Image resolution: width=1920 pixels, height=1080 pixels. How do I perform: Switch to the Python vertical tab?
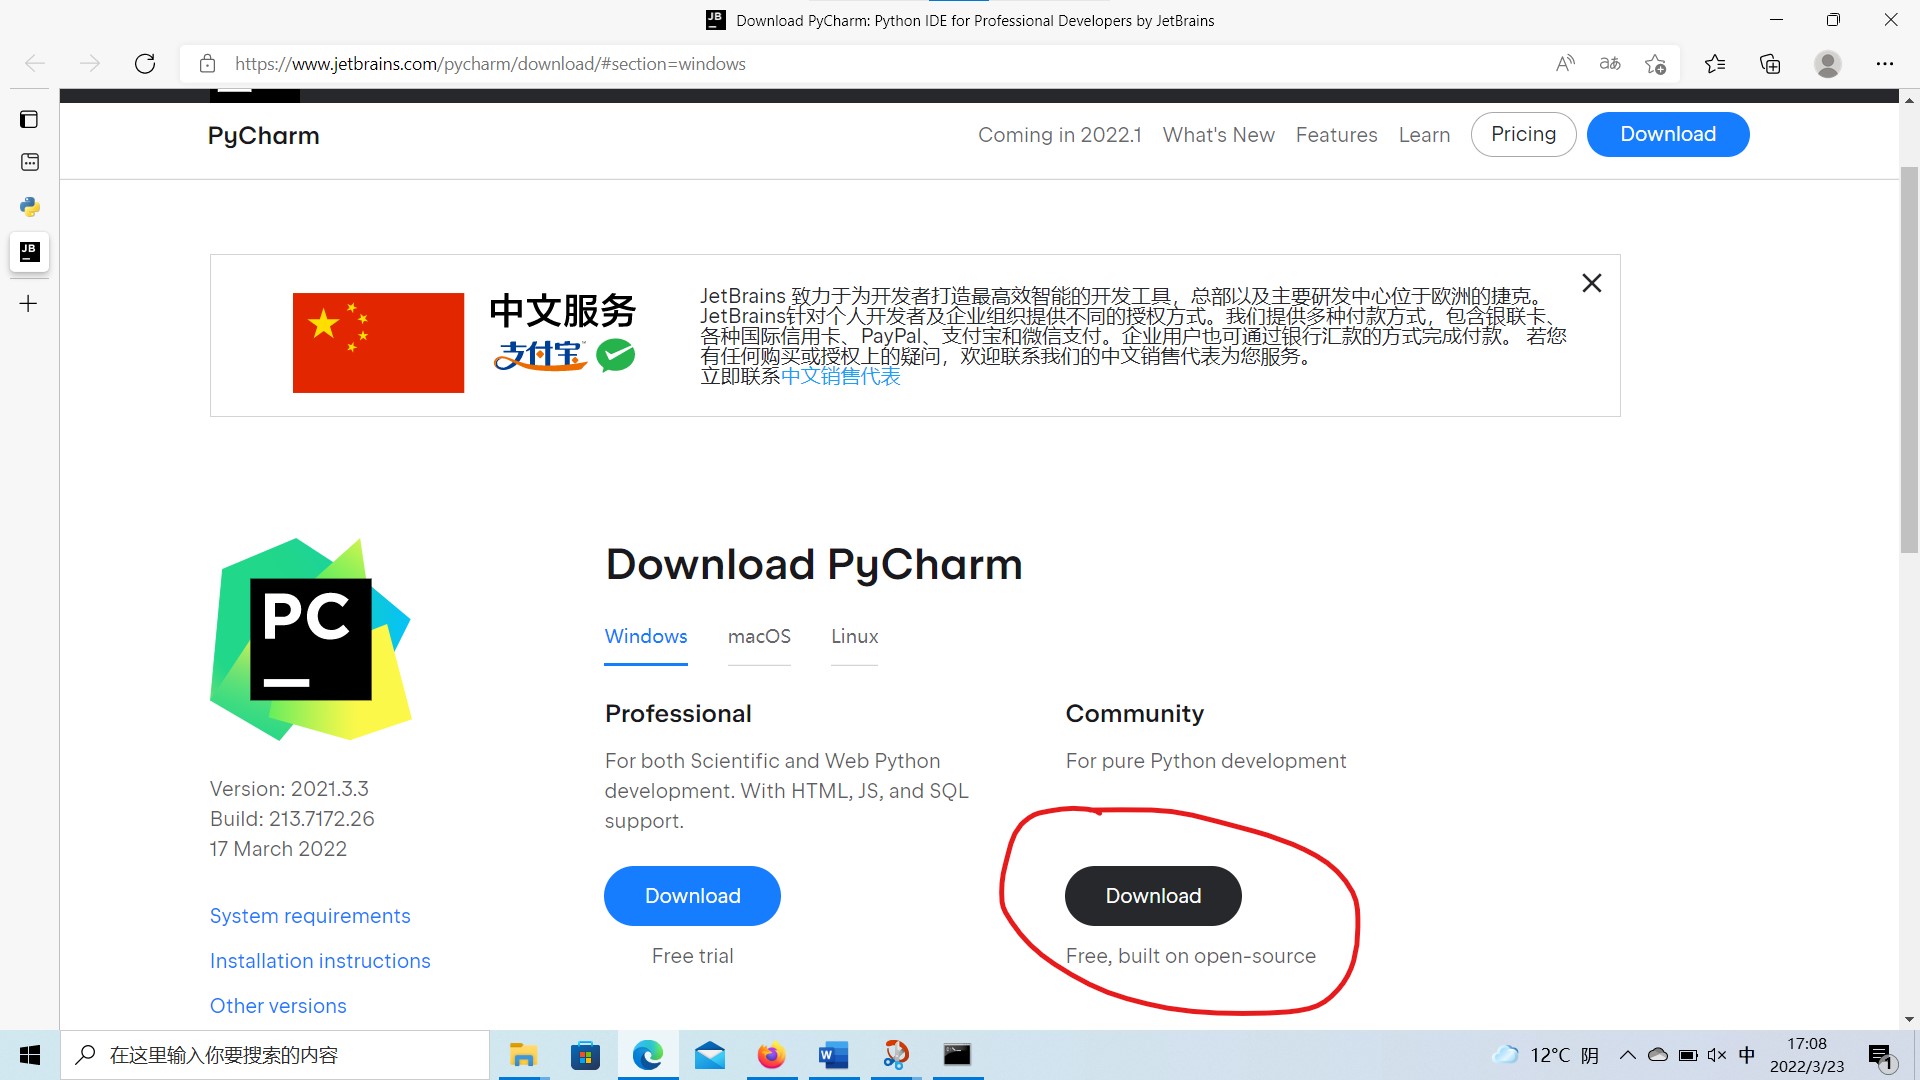click(30, 207)
